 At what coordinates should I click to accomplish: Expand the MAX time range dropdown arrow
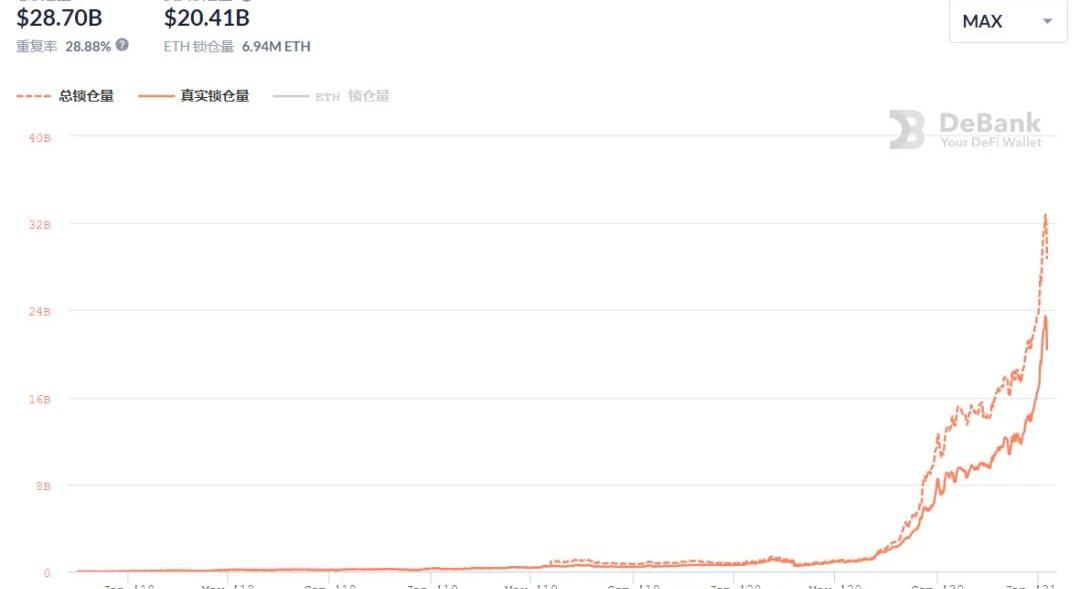(x=1047, y=22)
